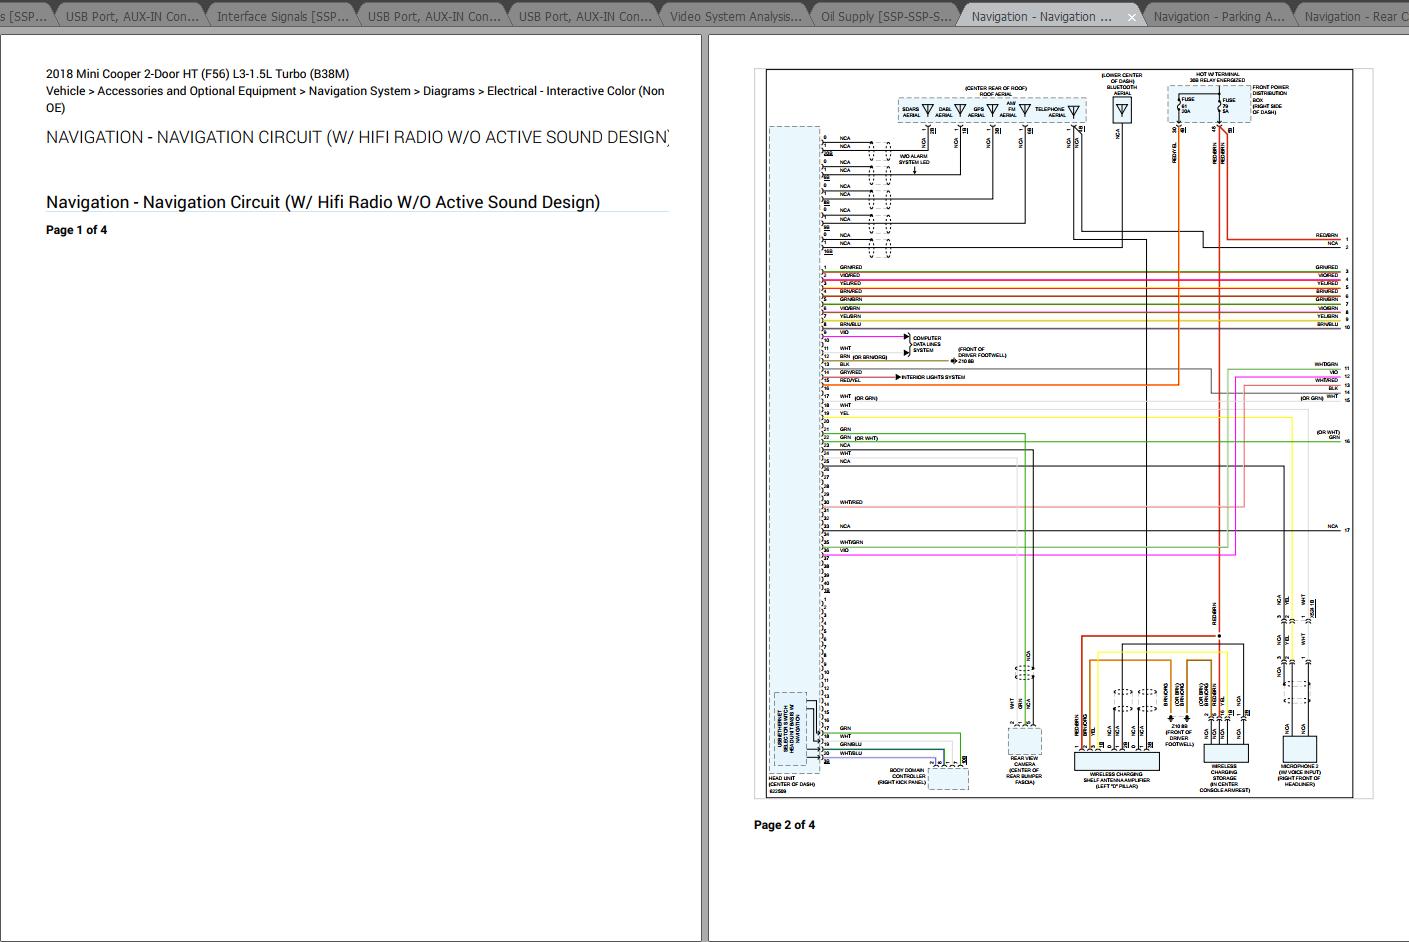1409x942 pixels.
Task: Select the Rear View Camera component box
Action: tap(1024, 741)
